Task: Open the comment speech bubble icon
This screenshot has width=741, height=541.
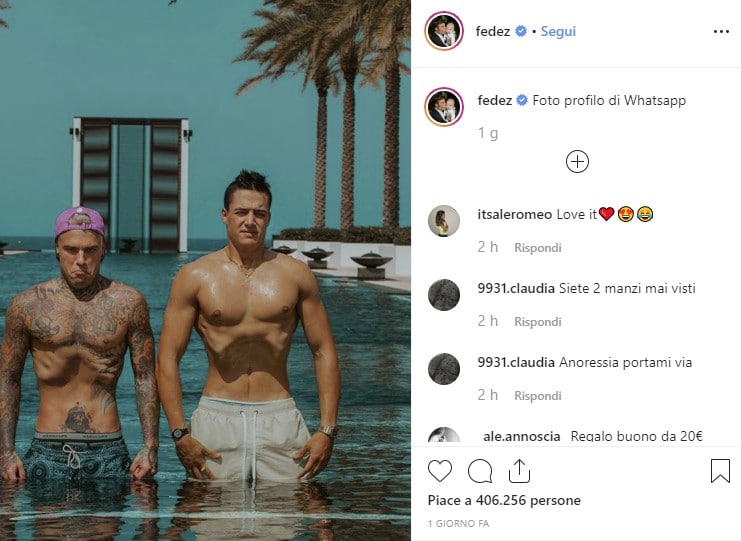Action: click(480, 471)
